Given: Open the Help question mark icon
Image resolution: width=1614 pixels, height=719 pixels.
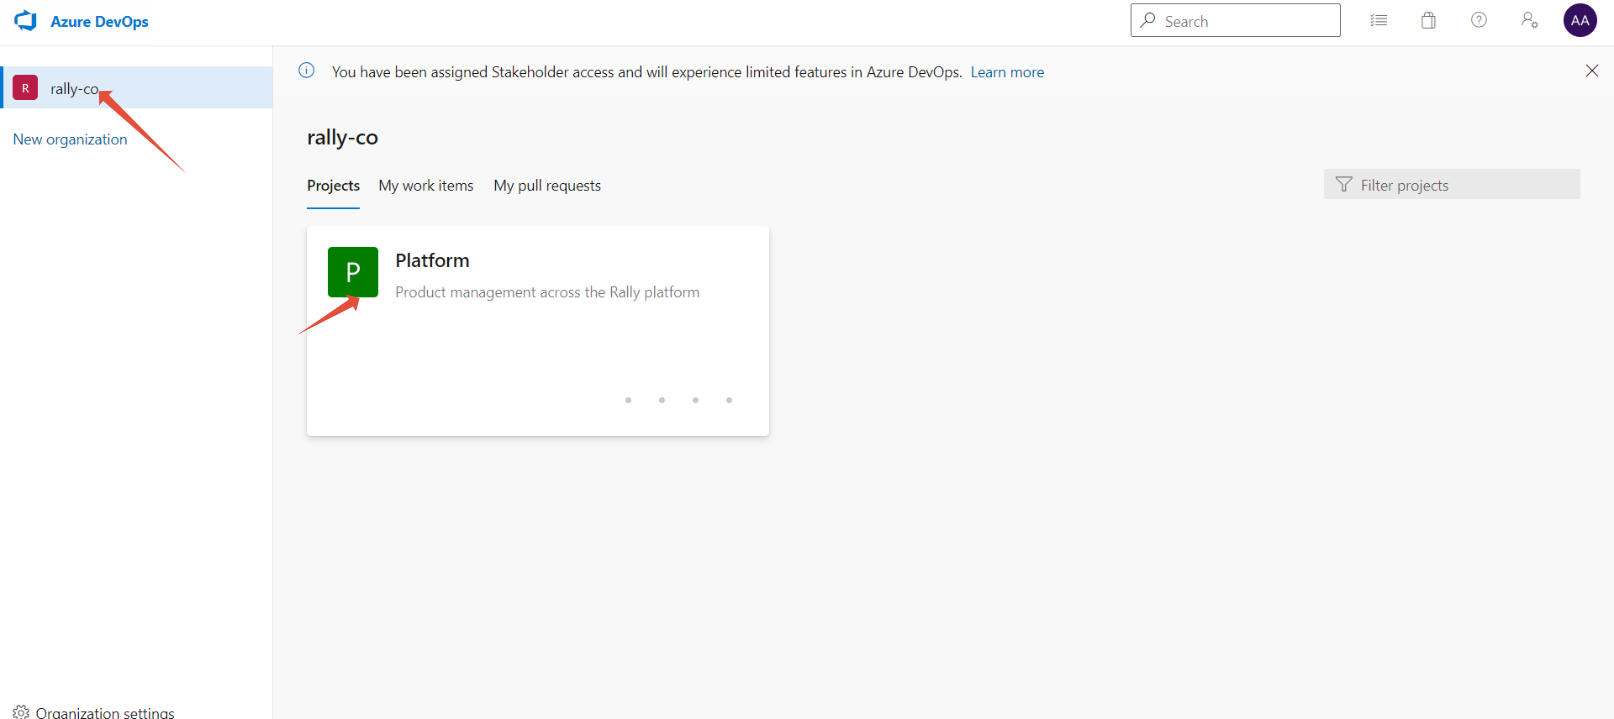Looking at the screenshot, I should (1479, 20).
